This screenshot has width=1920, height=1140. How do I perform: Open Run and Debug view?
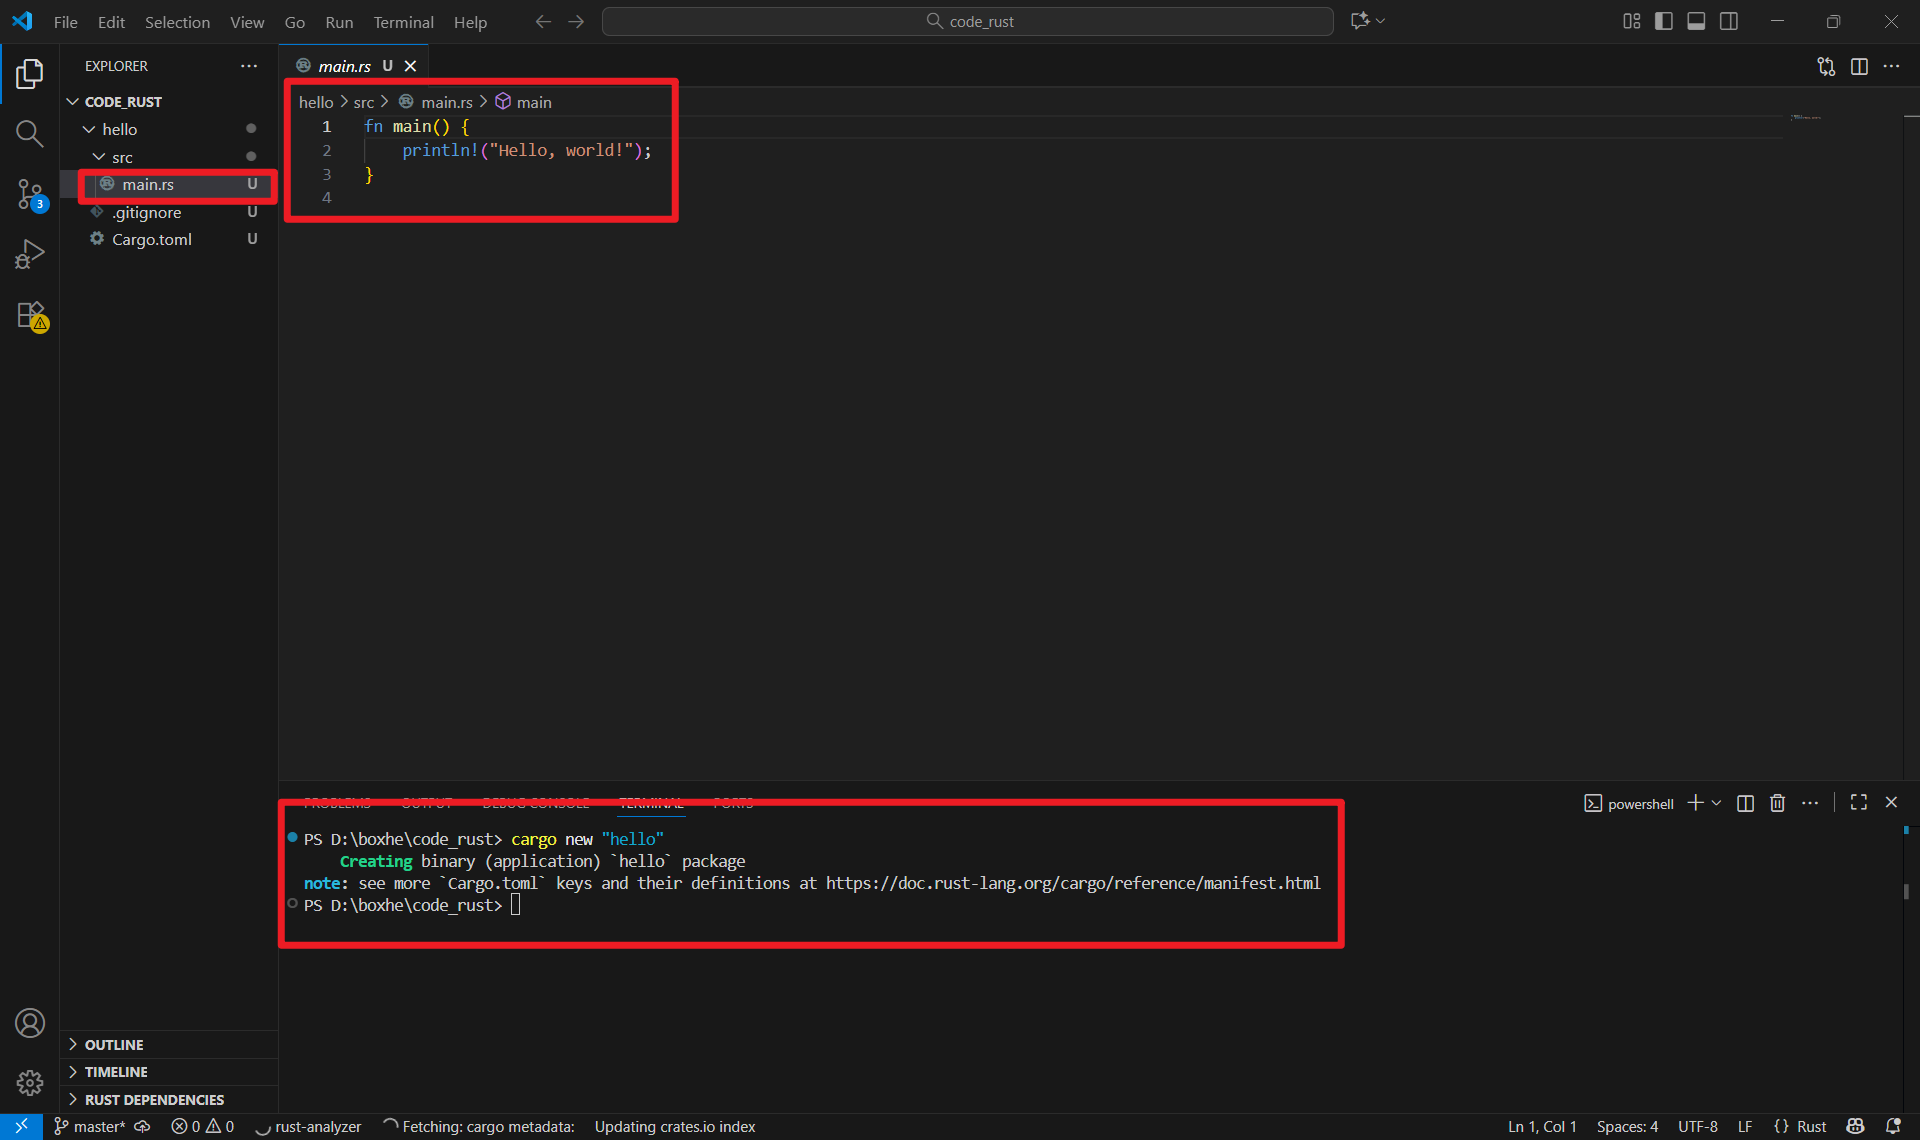[x=29, y=254]
